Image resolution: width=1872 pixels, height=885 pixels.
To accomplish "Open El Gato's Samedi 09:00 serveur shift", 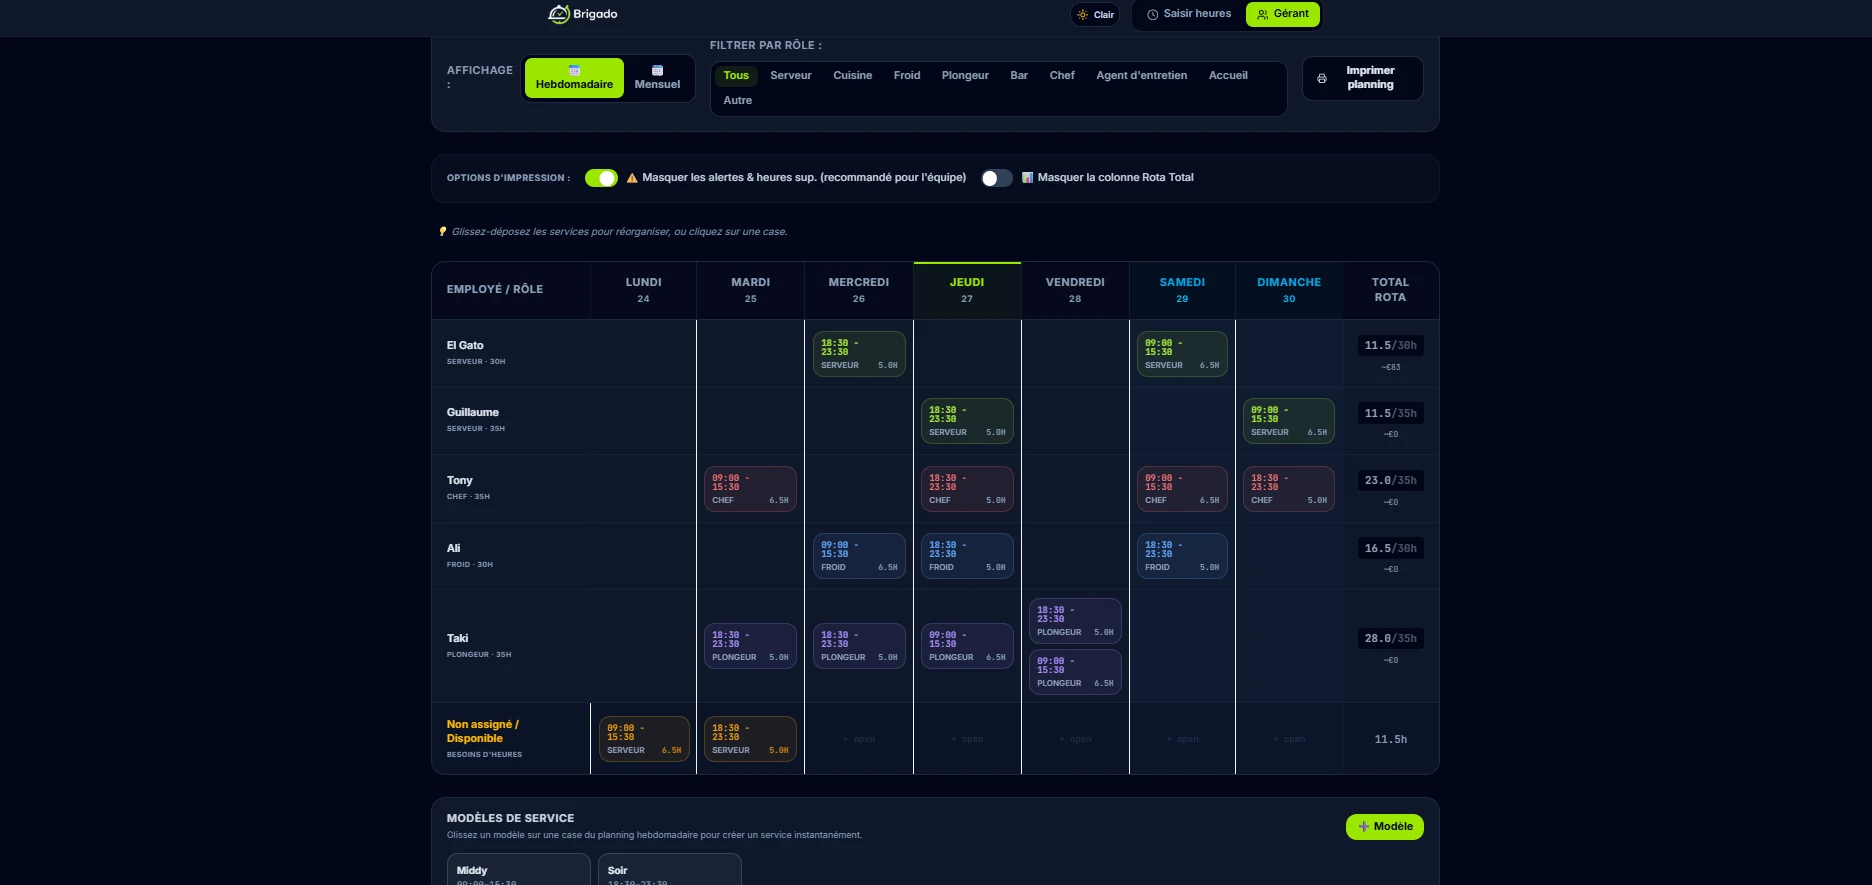I will pyautogui.click(x=1182, y=354).
